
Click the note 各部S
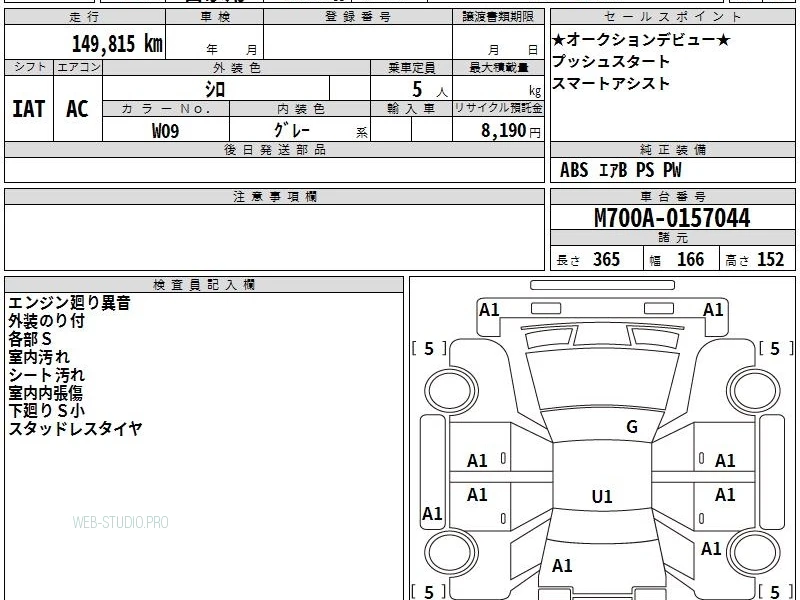tap(30, 339)
